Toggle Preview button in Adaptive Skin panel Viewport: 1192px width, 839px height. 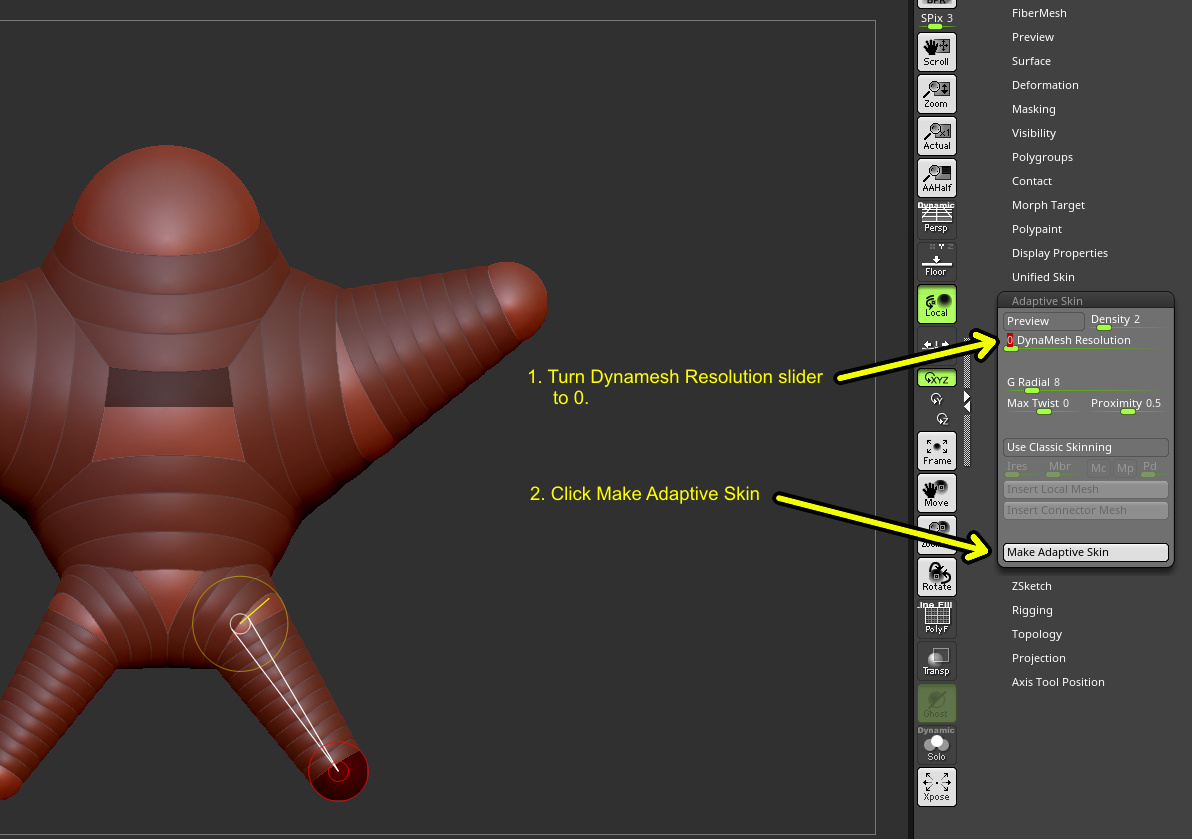click(1043, 321)
